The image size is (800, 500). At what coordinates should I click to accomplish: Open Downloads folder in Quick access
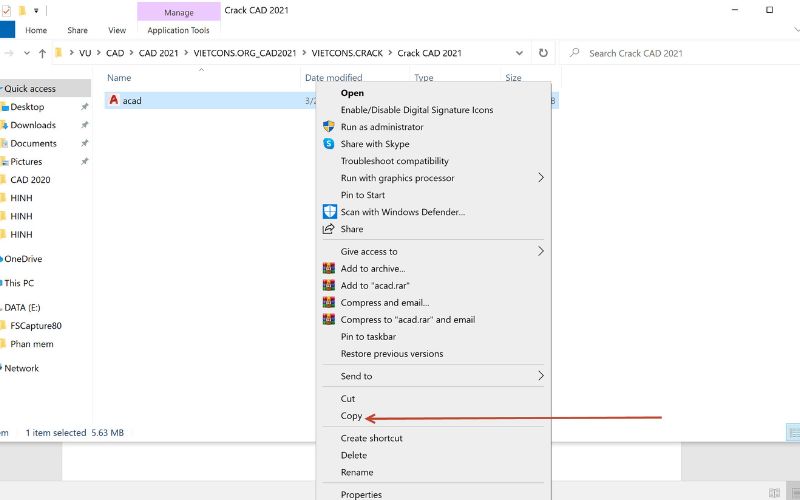[33, 125]
